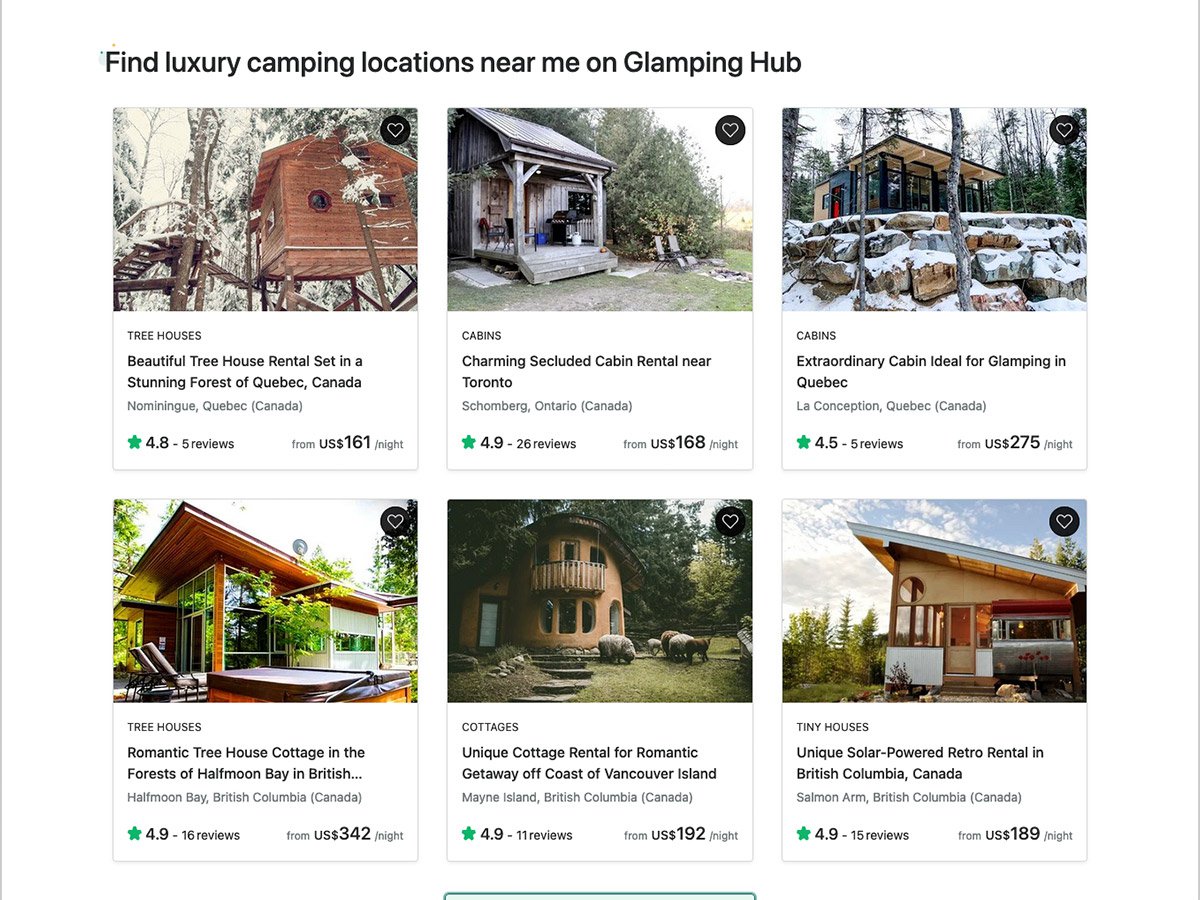Favorite the Nominingue tree house listing heart
The image size is (1200, 900).
coord(395,130)
